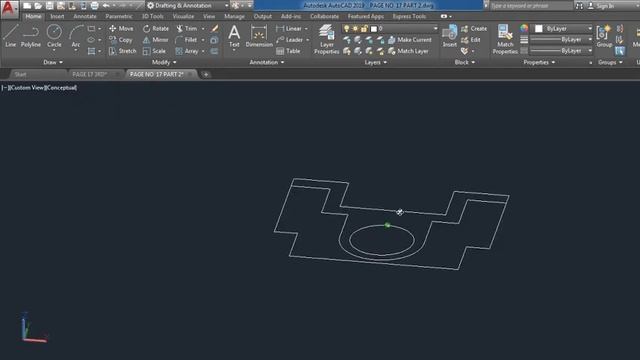Click the Scale tool
The width and height of the screenshot is (640, 360).
tap(154, 51)
